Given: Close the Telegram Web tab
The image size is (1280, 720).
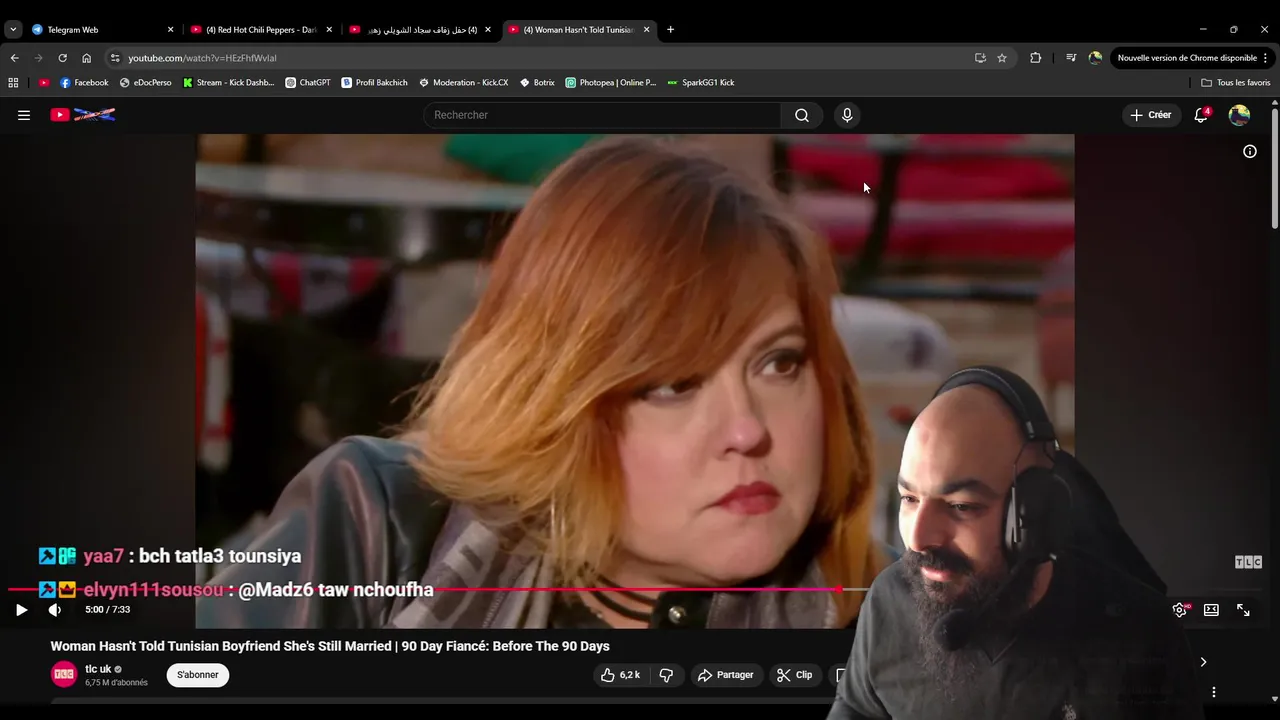Looking at the screenshot, I should (170, 30).
